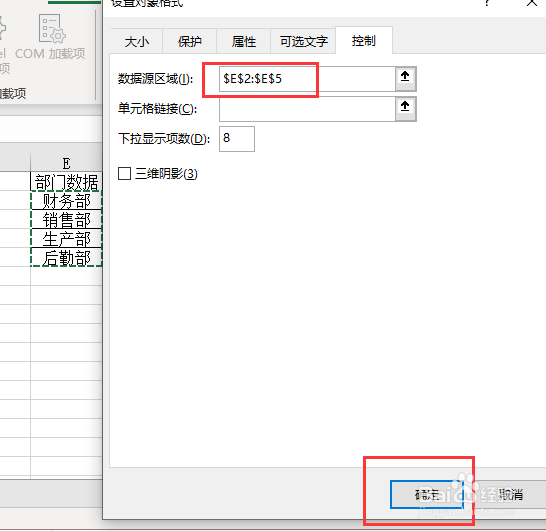
Task: Switch to the 属性 tab
Action: point(244,42)
